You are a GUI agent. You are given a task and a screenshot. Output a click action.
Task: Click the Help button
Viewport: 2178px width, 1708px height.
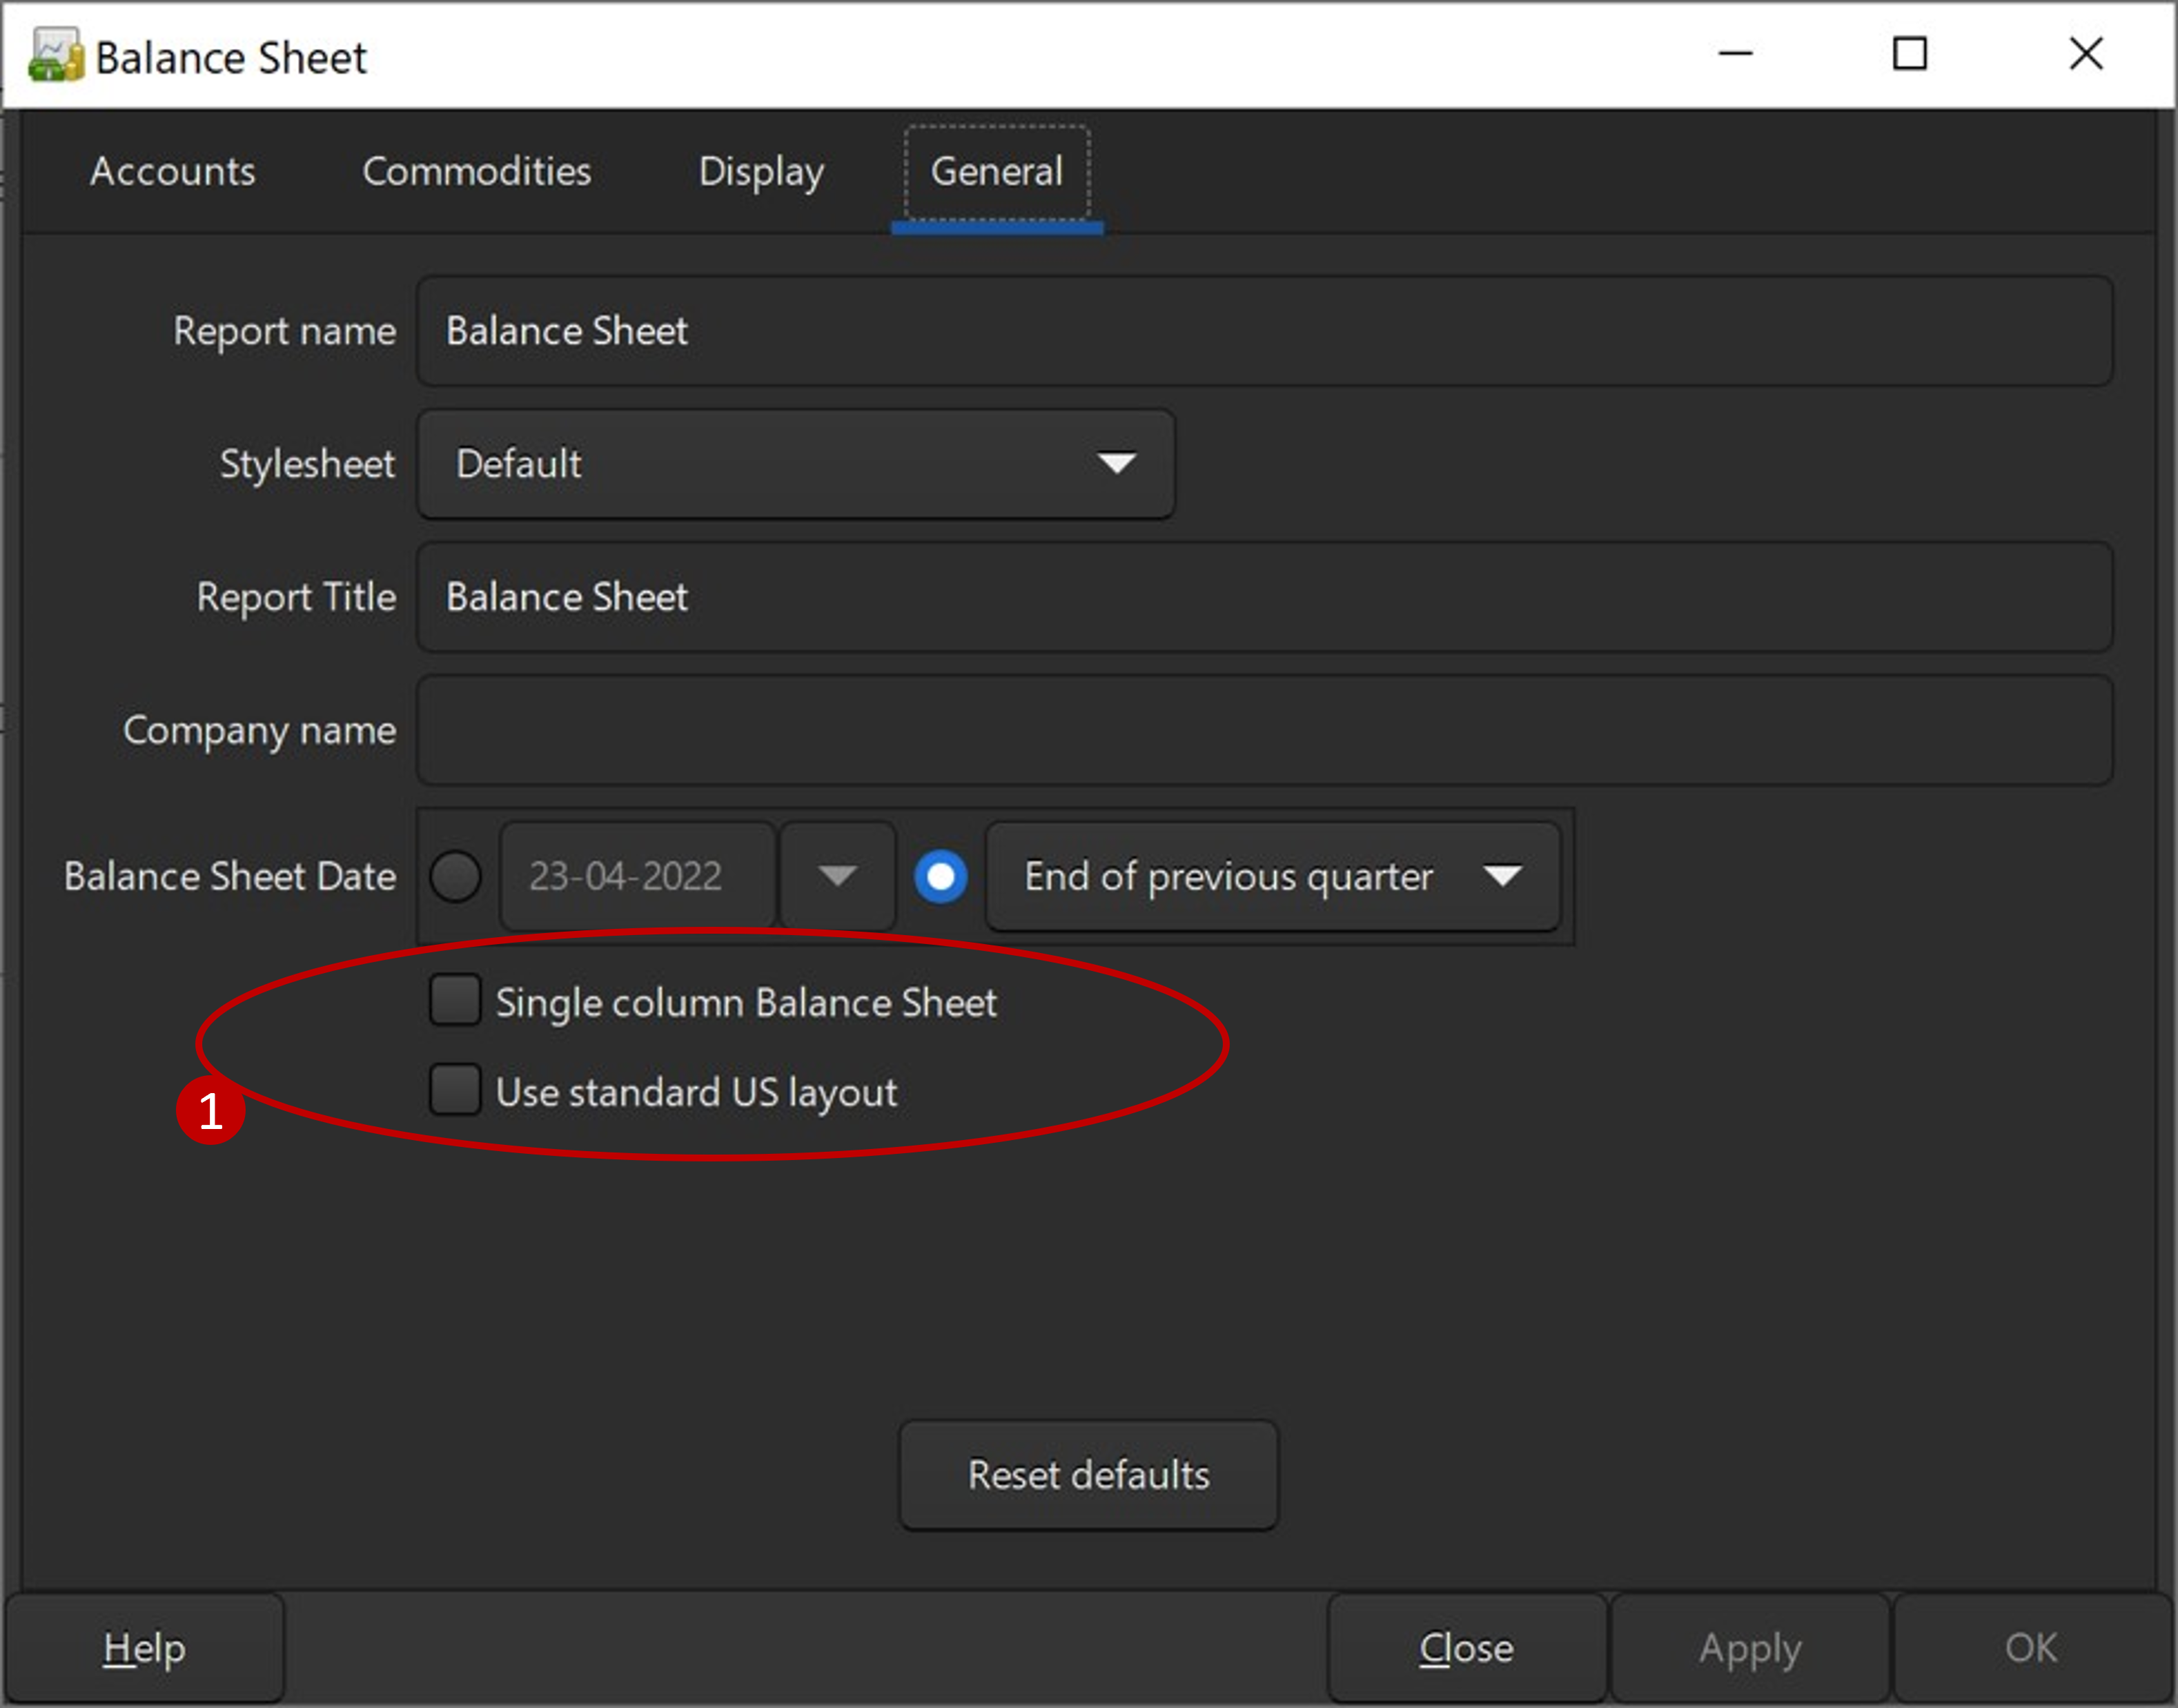click(x=144, y=1648)
